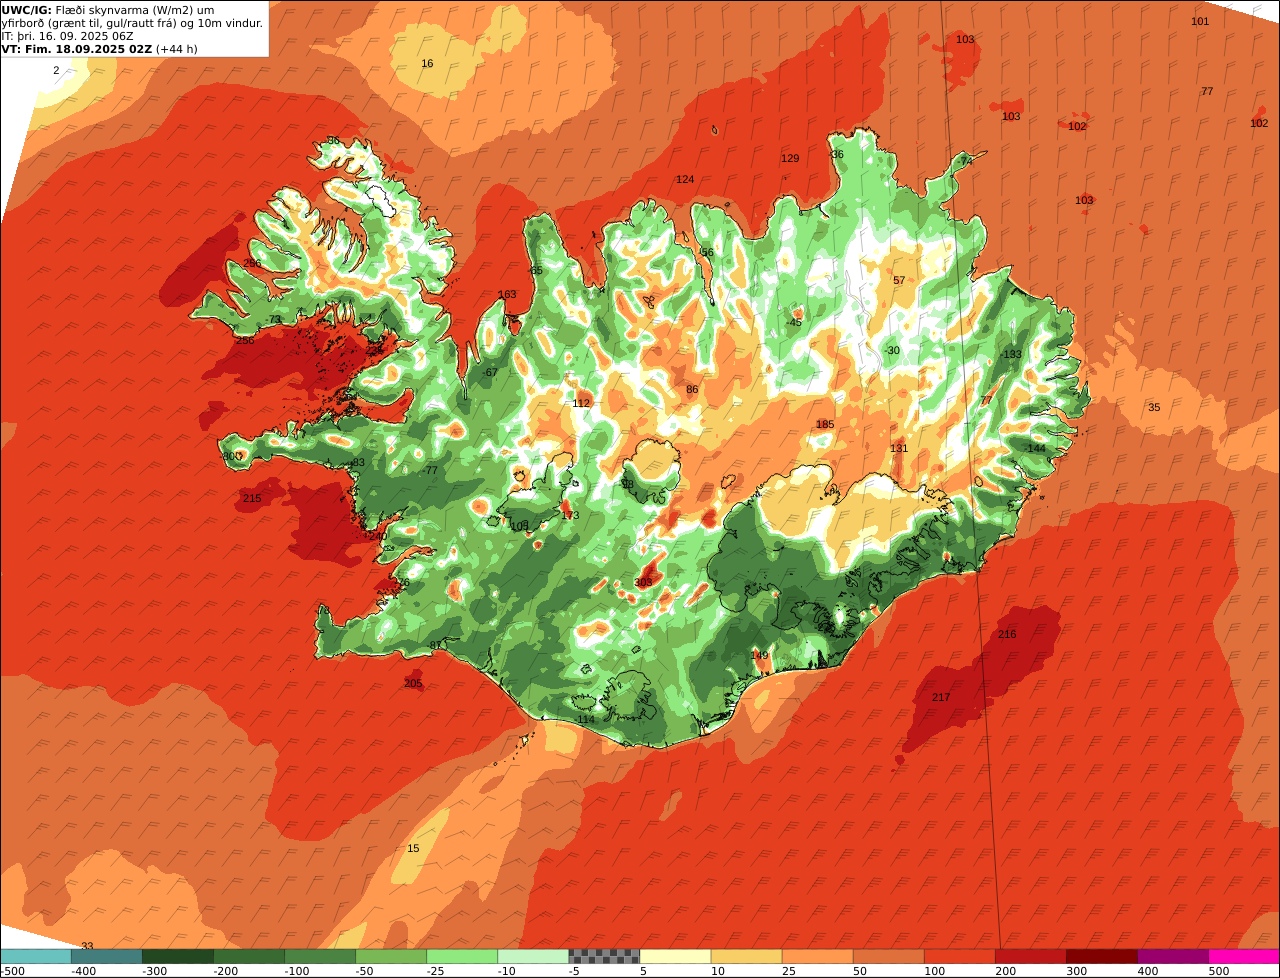Click the legend swatch between -500 and -400
Image resolution: width=1280 pixels, height=978 pixels.
[35, 957]
